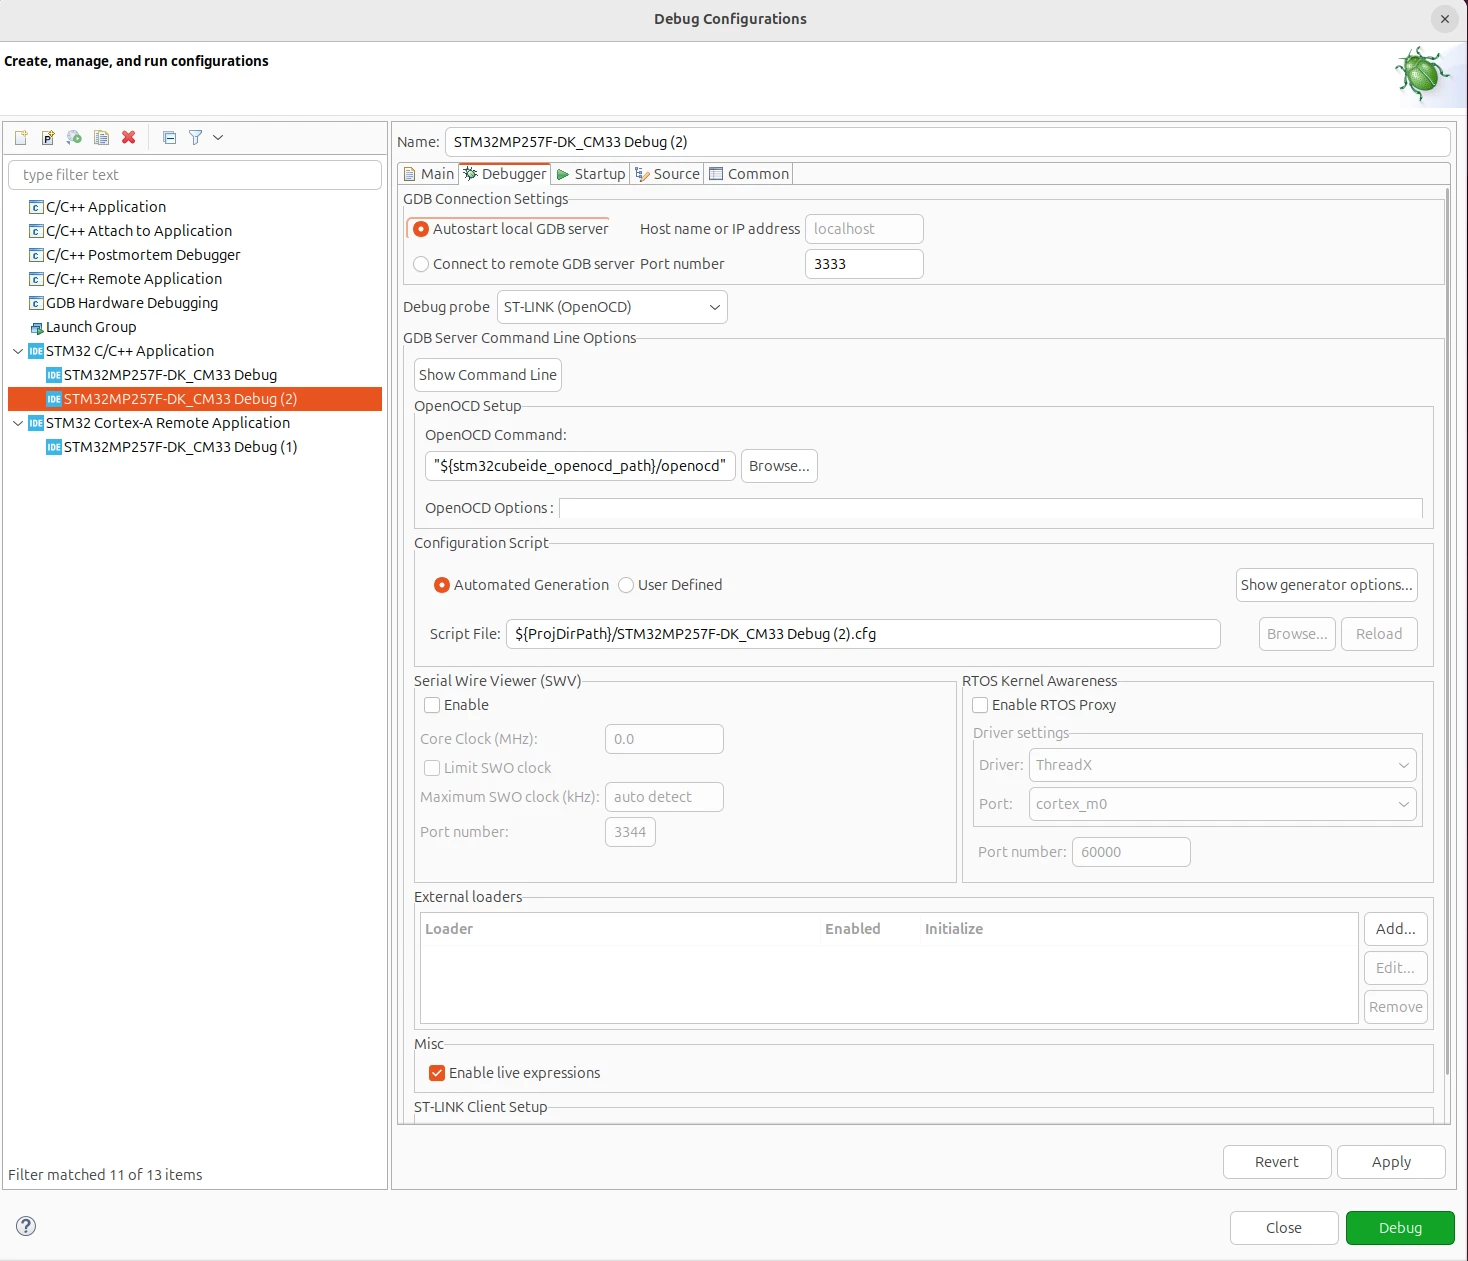Viewport: 1468px width, 1261px height.
Task: Browse for the OpenOCD command path
Action: tap(779, 466)
